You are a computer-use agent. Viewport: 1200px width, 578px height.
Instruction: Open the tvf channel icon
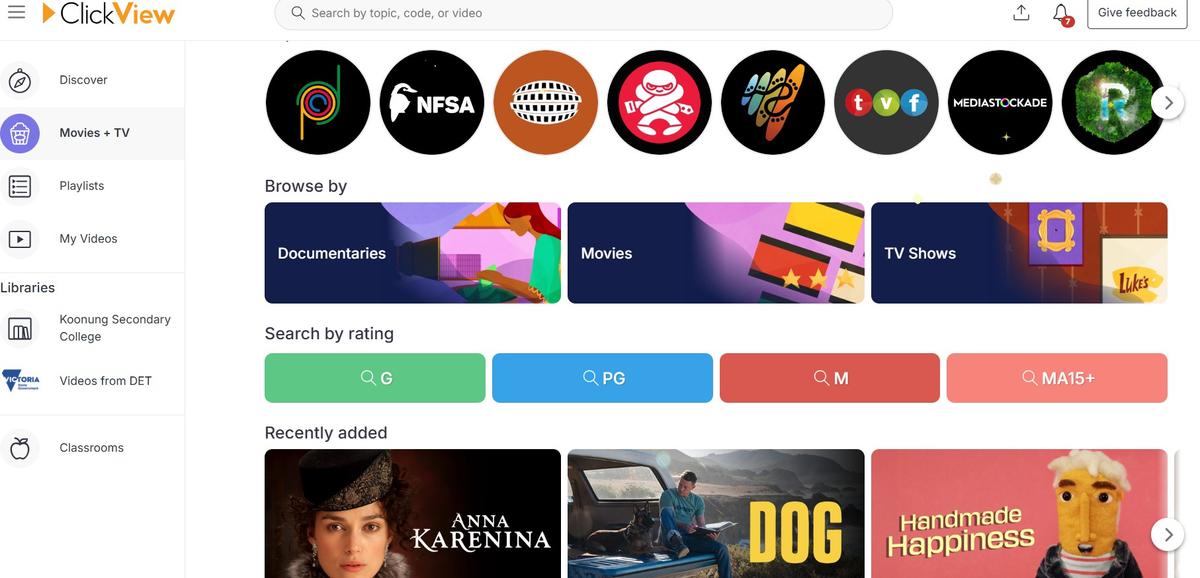click(886, 102)
